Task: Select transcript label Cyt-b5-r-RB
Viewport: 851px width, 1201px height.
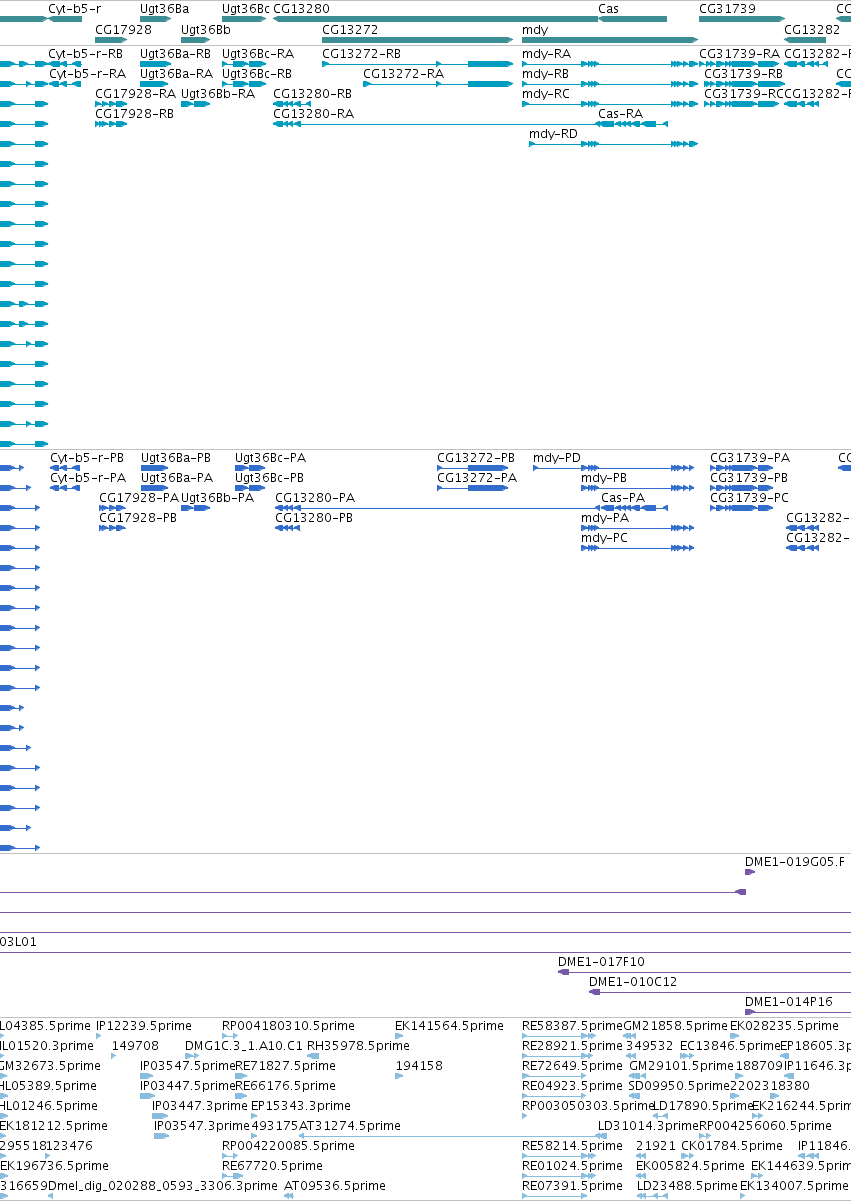Action: click(86, 53)
